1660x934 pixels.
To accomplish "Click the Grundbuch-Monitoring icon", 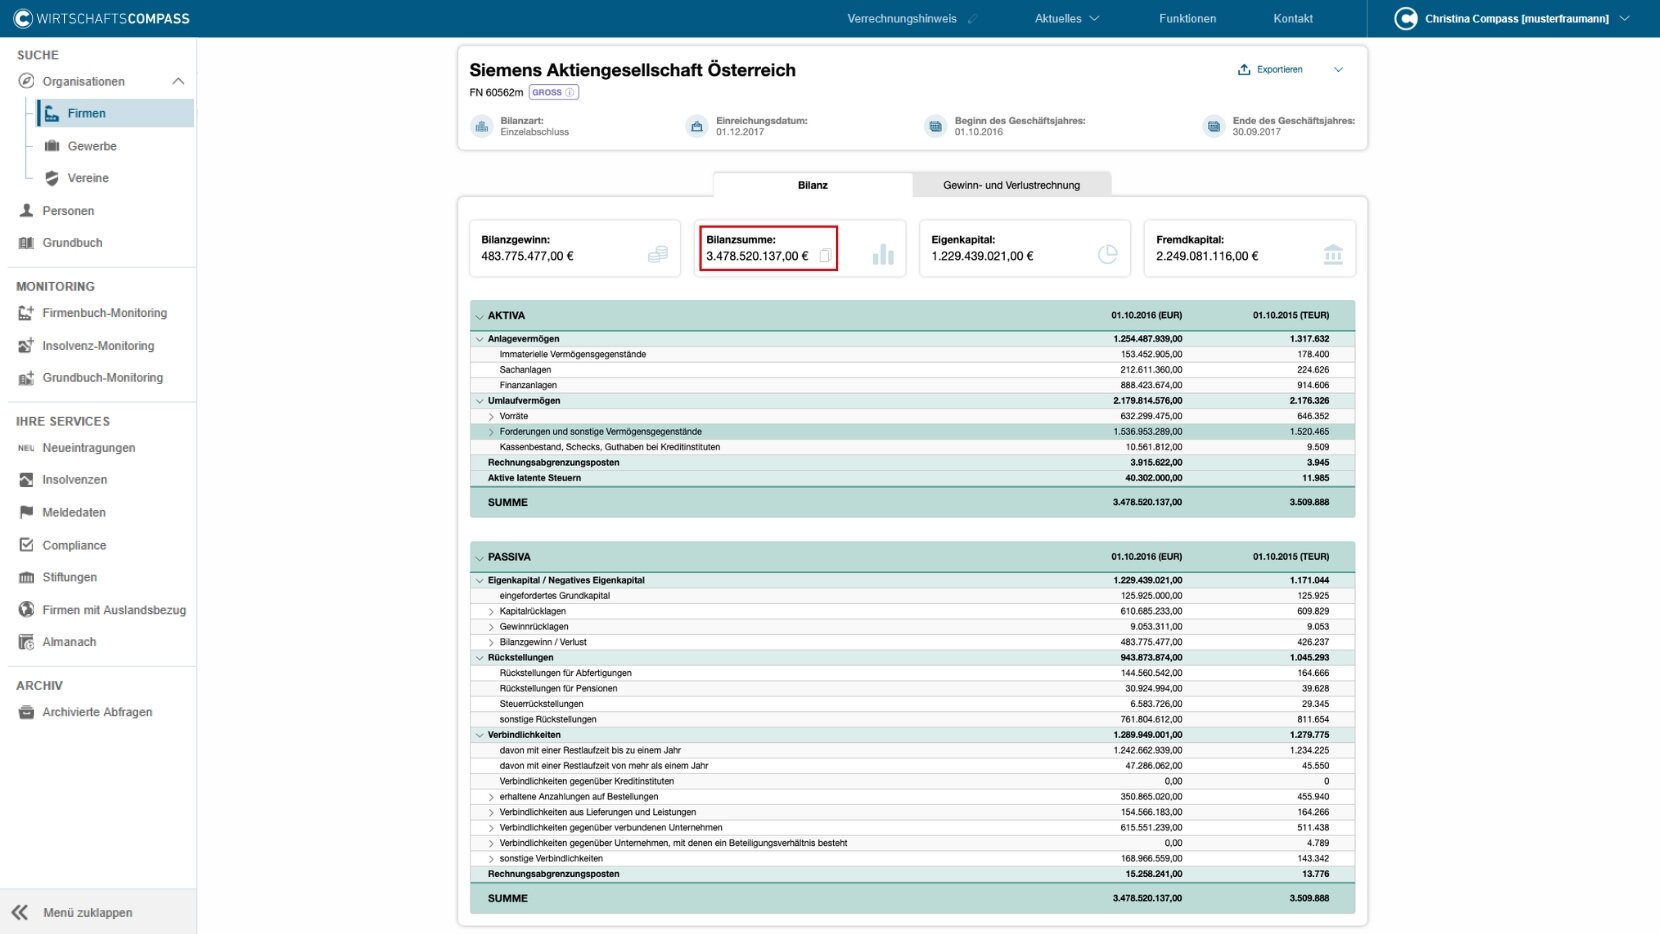I will tap(27, 378).
